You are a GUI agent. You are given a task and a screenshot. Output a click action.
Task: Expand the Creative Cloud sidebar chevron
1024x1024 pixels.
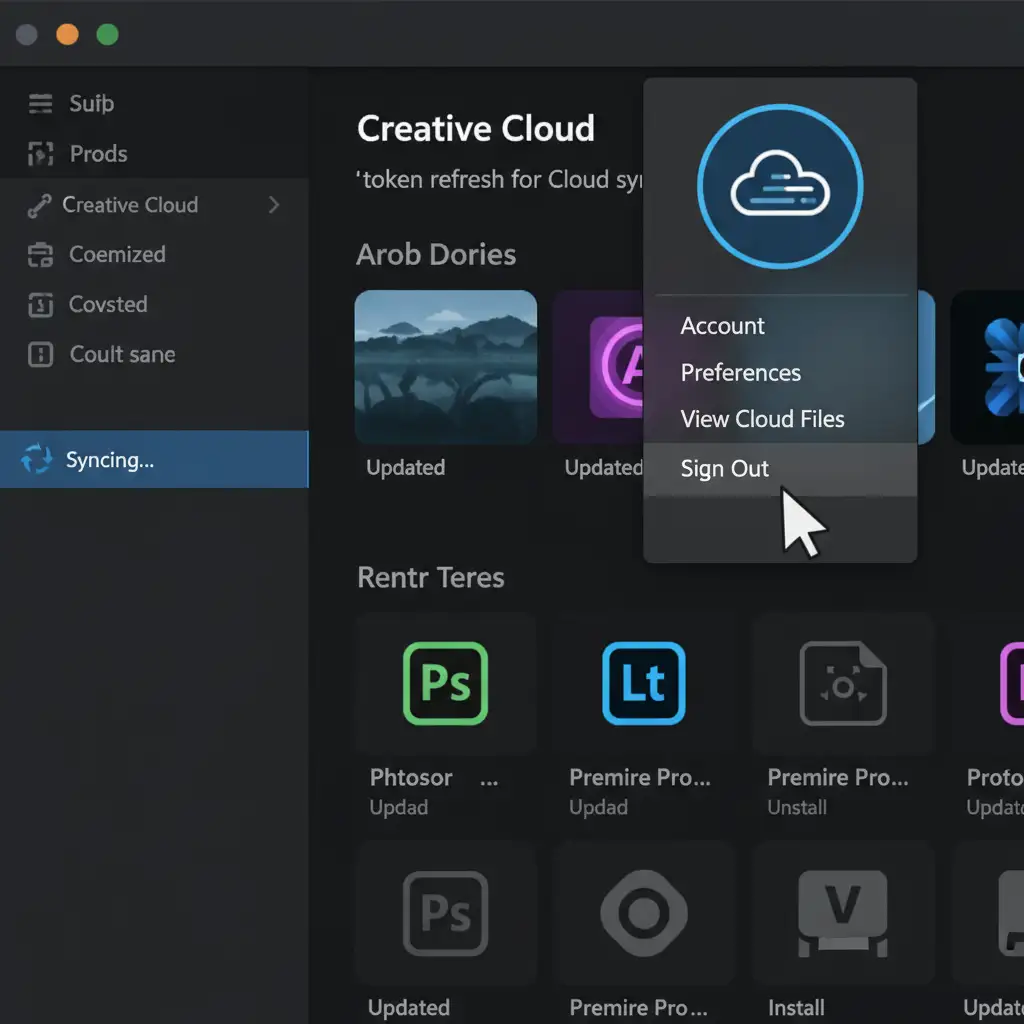pos(273,205)
